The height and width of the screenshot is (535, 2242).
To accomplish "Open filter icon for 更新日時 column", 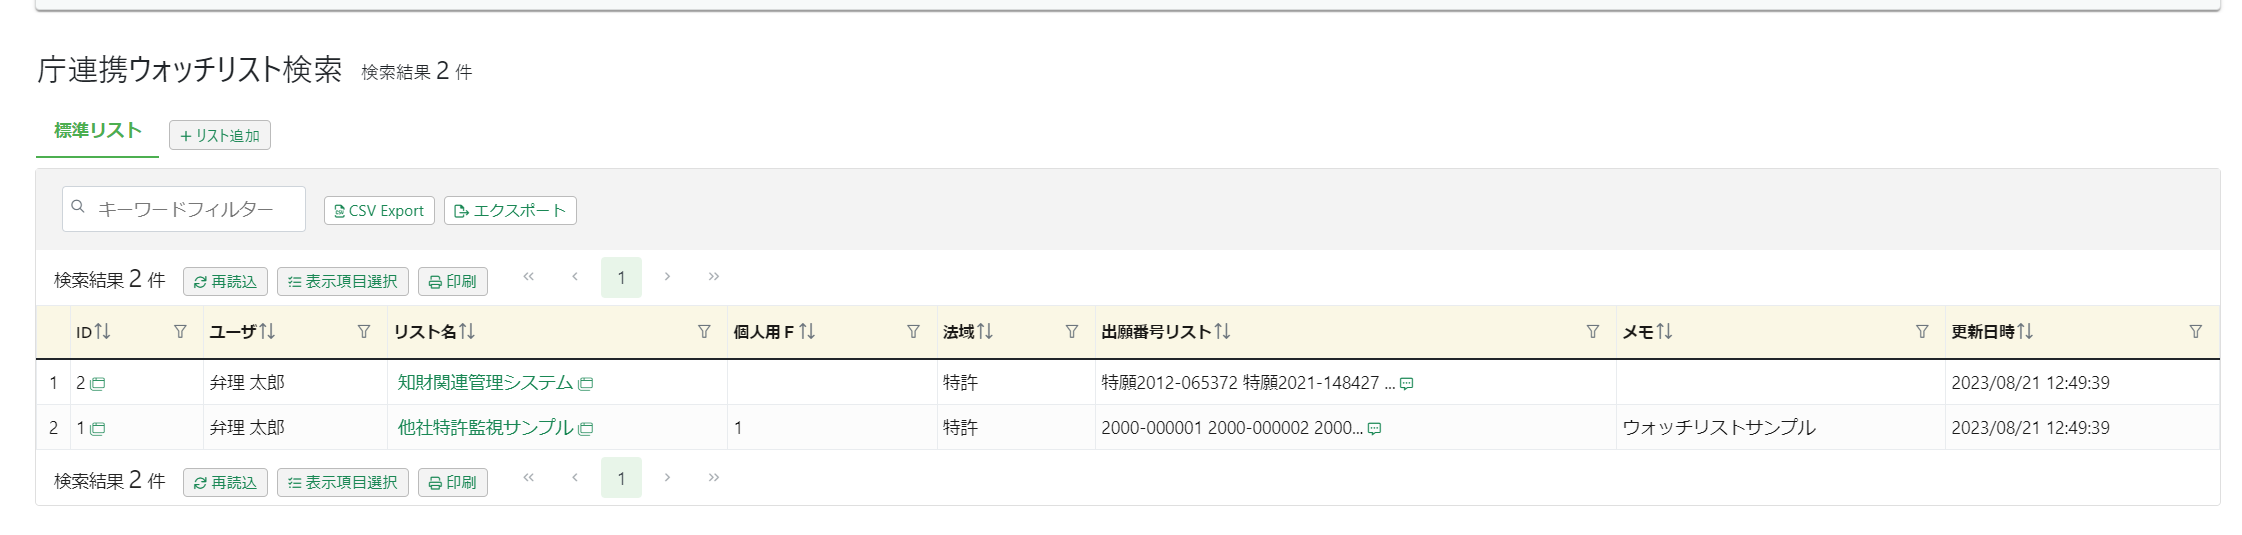I will tap(2196, 332).
